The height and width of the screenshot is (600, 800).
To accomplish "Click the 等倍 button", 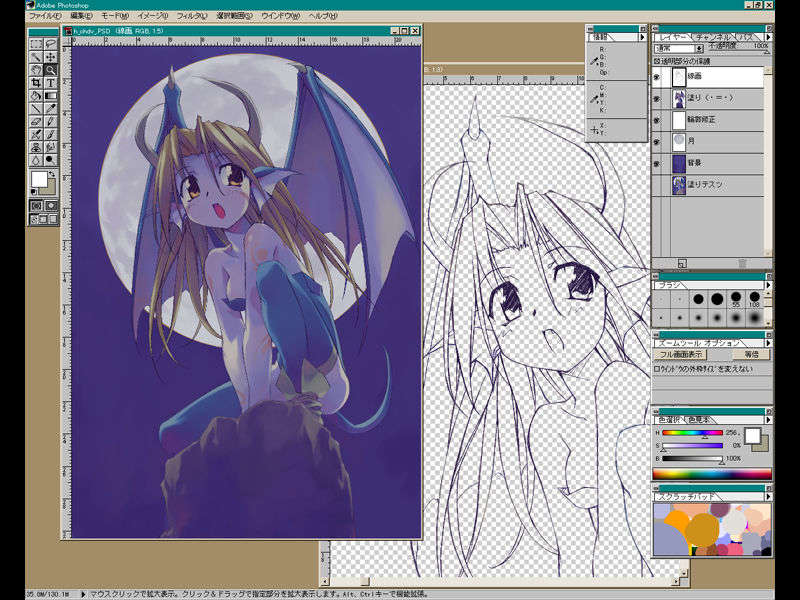I will (751, 354).
